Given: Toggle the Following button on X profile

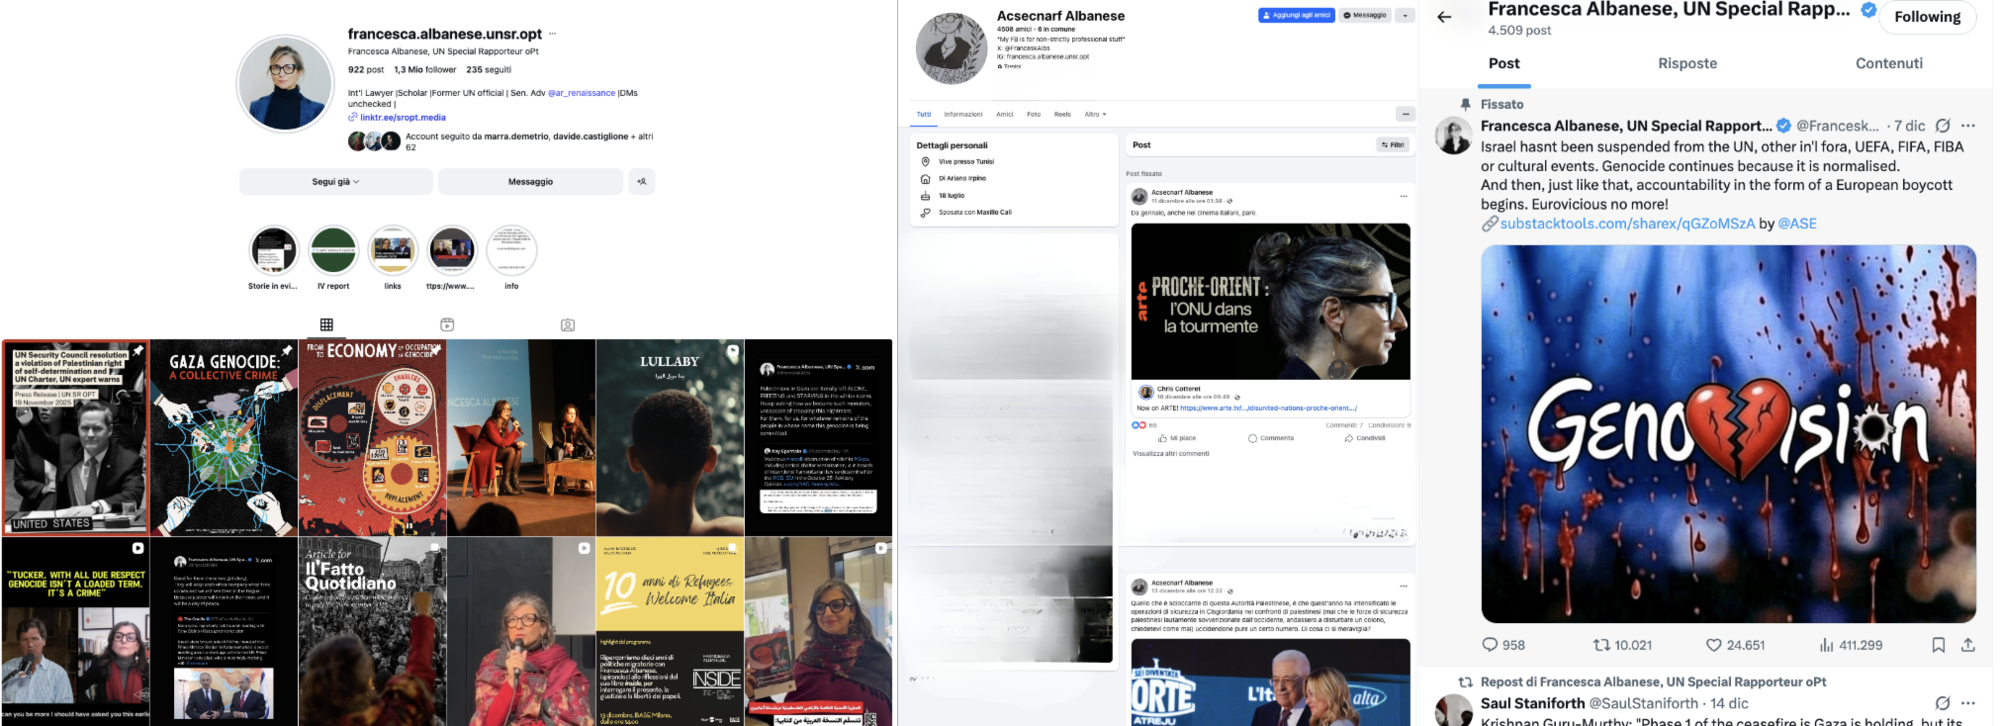Looking at the screenshot, I should point(1927,17).
